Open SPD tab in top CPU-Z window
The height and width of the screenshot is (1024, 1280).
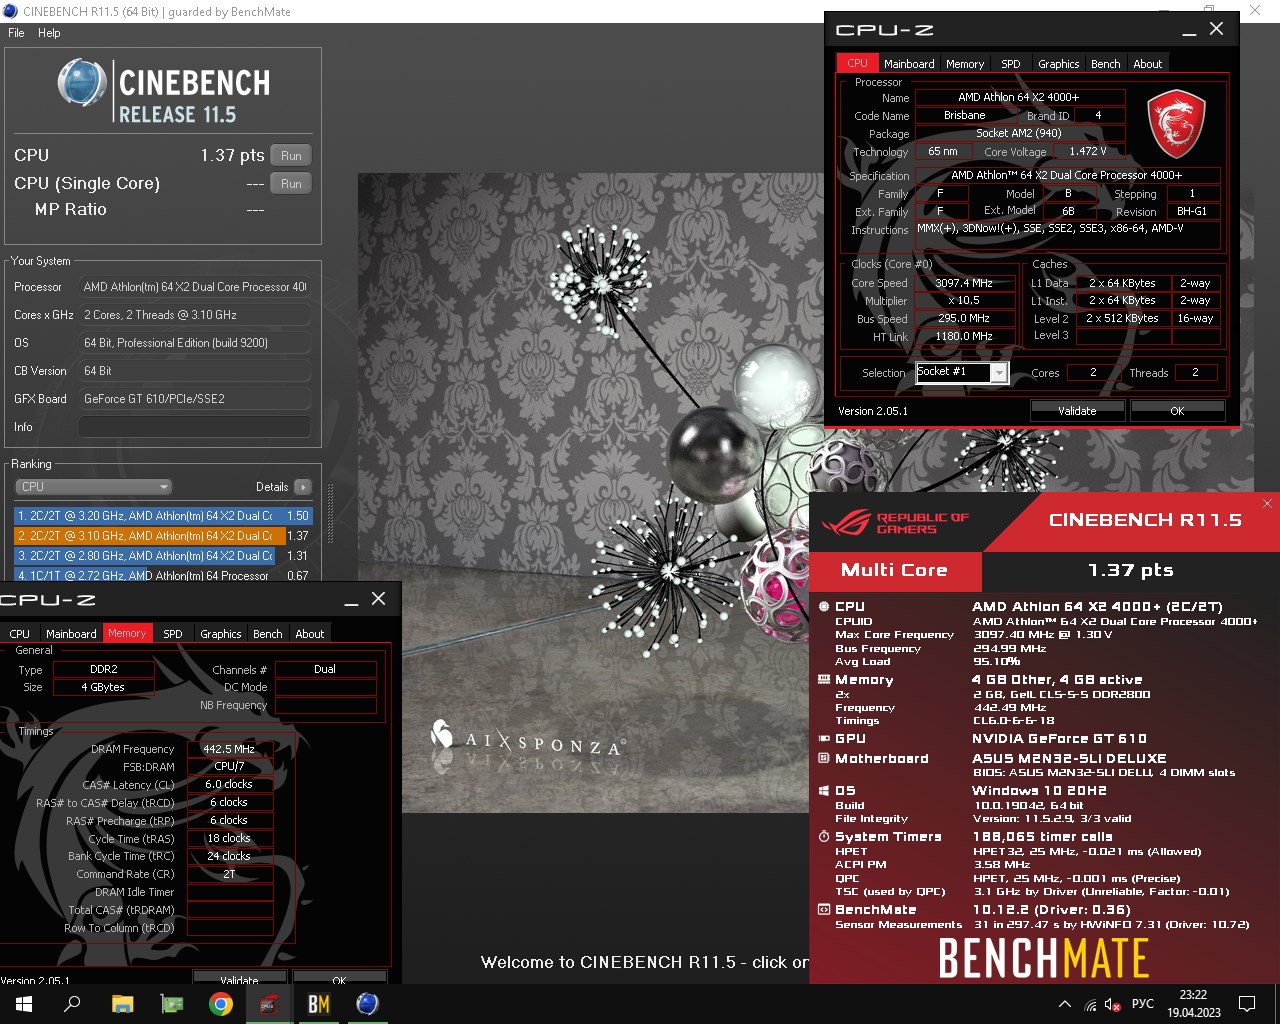[1011, 63]
